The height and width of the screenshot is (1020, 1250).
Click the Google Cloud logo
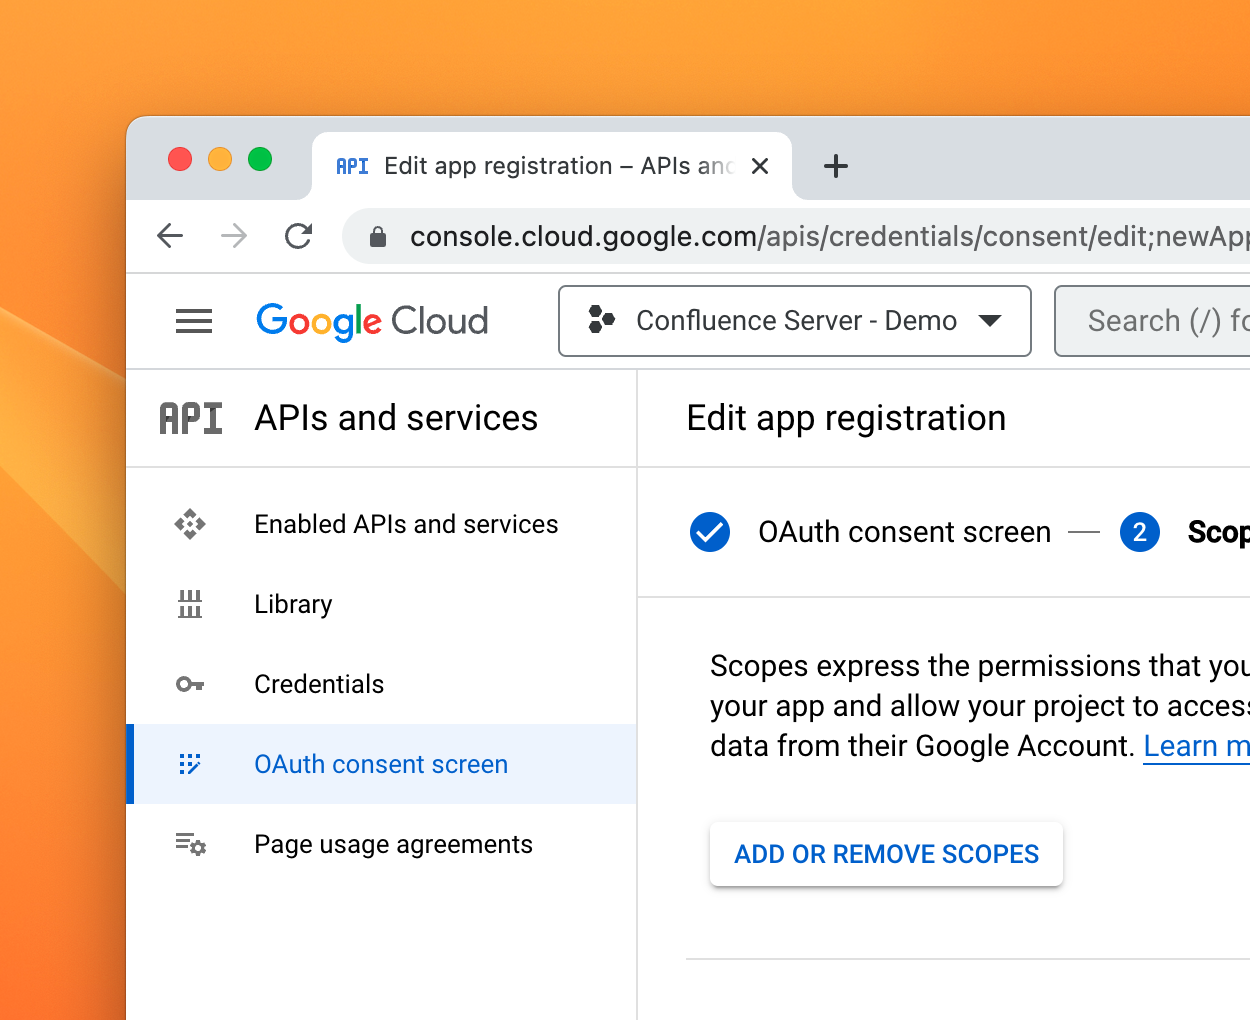coord(372,321)
